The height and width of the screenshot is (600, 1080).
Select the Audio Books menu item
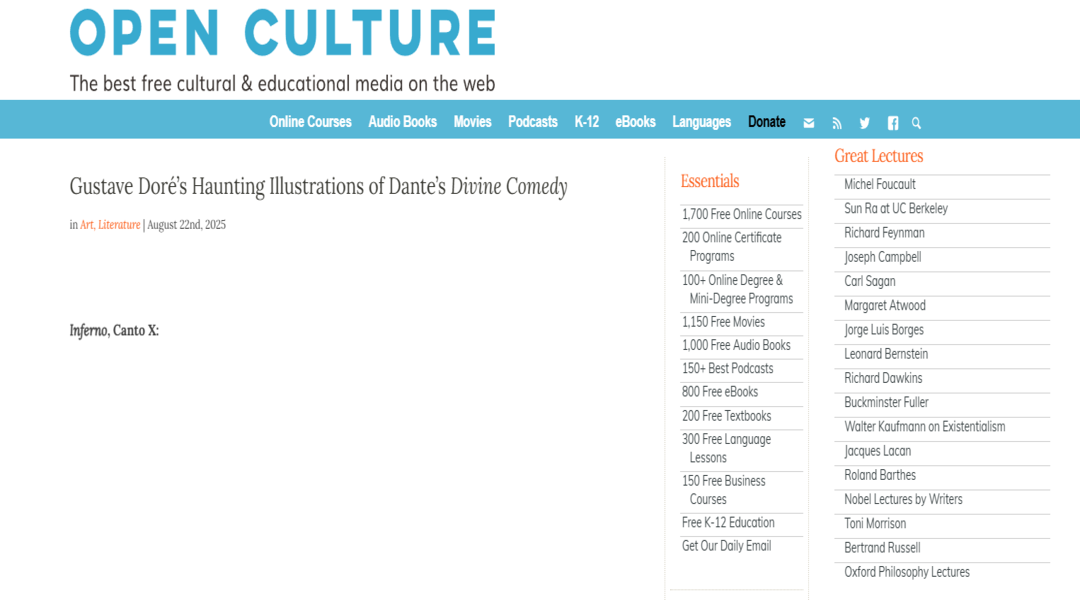tap(402, 122)
